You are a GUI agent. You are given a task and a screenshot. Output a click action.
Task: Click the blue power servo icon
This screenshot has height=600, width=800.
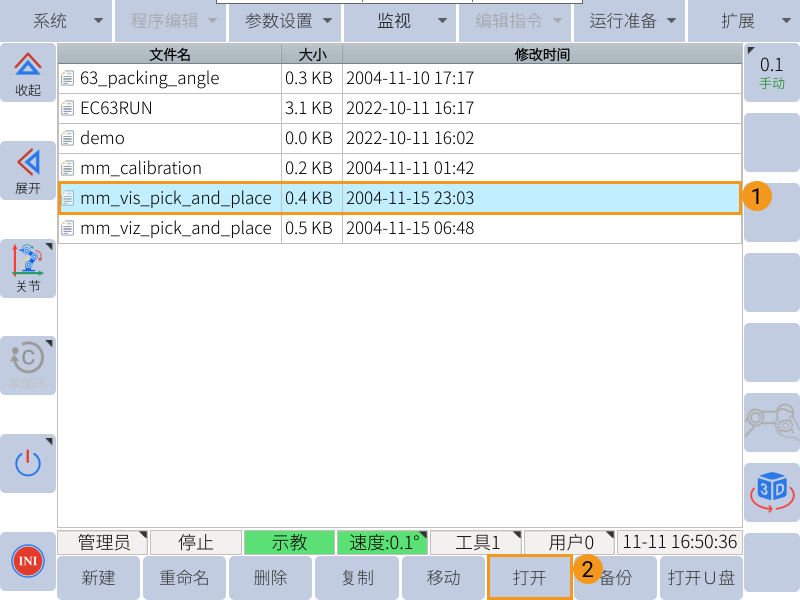pos(28,463)
